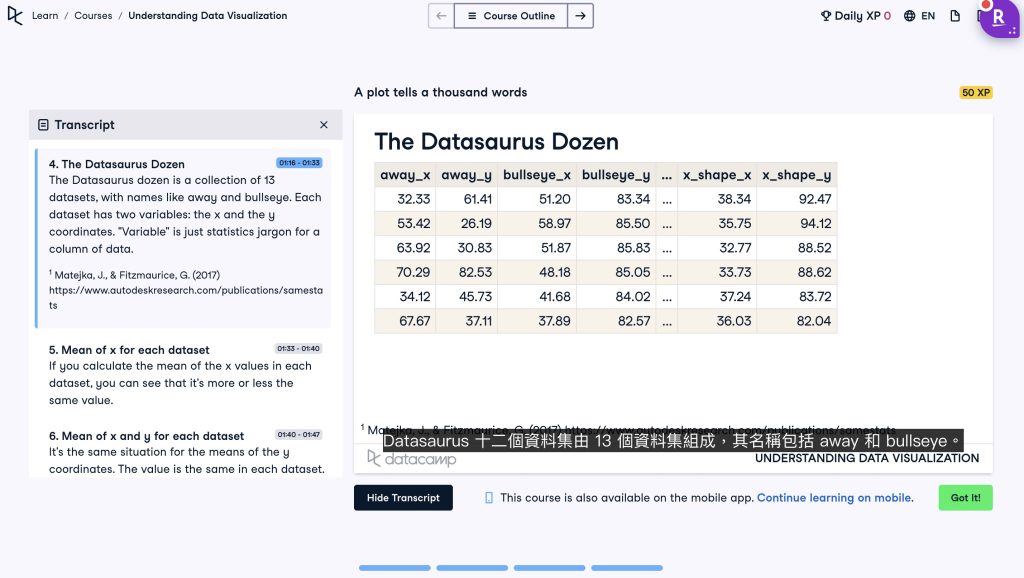1024x578 pixels.
Task: Click the purple R extension badge
Action: pos(998,18)
